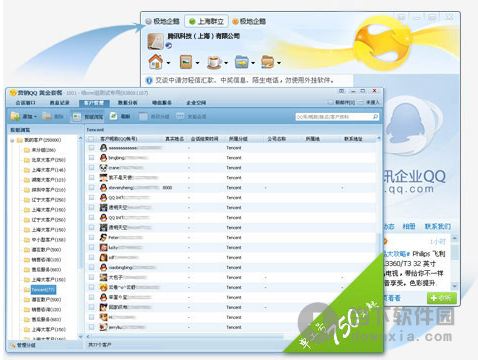
Task: Toggle the 智能浏览 view button
Action: [88, 117]
